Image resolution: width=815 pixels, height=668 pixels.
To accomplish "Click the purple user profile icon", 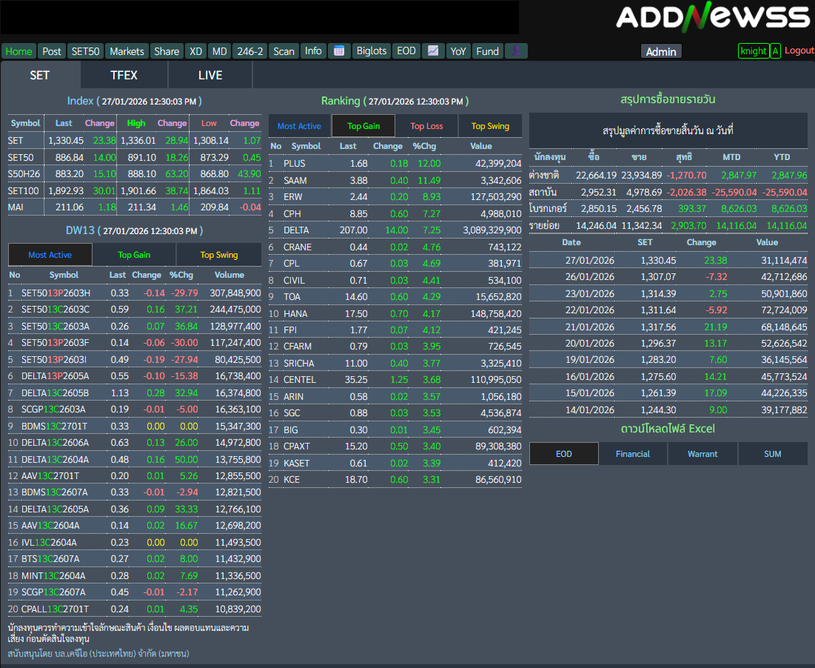I will click(x=516, y=51).
